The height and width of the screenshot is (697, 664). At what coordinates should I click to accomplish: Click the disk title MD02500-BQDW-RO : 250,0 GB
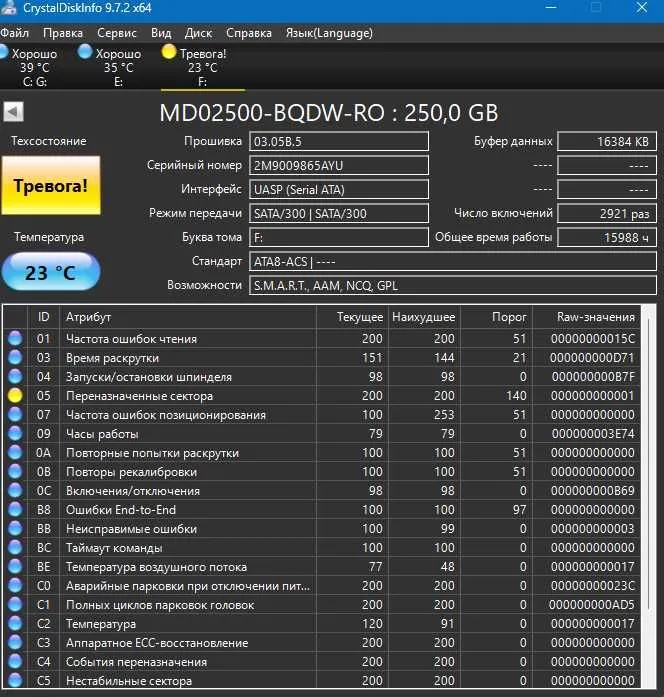pyautogui.click(x=329, y=113)
